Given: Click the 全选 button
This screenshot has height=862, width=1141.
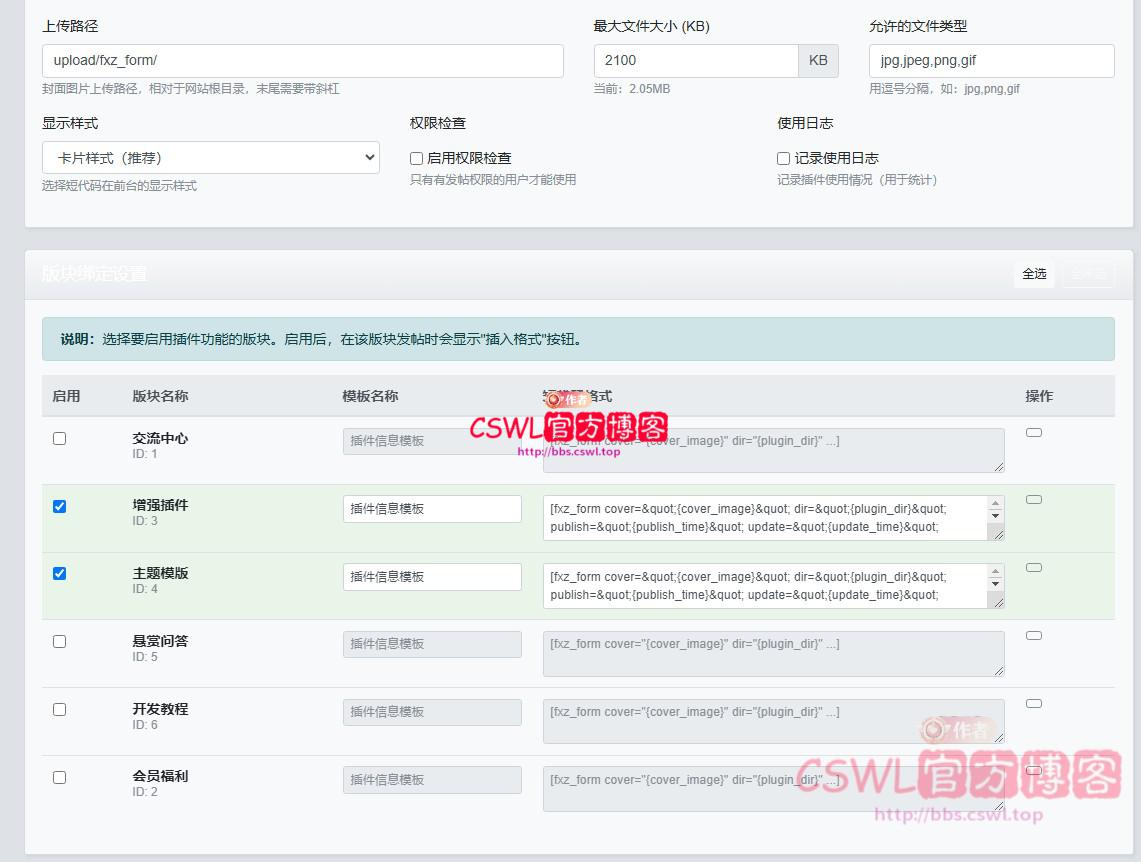Looking at the screenshot, I should 1034,274.
